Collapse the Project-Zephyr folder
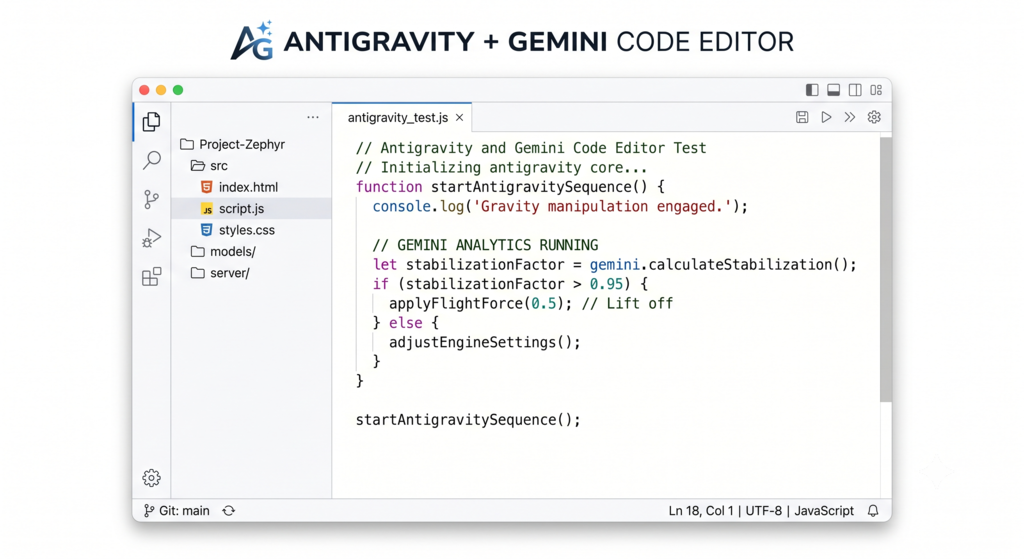Viewport: 1024px width, 559px height. coord(232,144)
